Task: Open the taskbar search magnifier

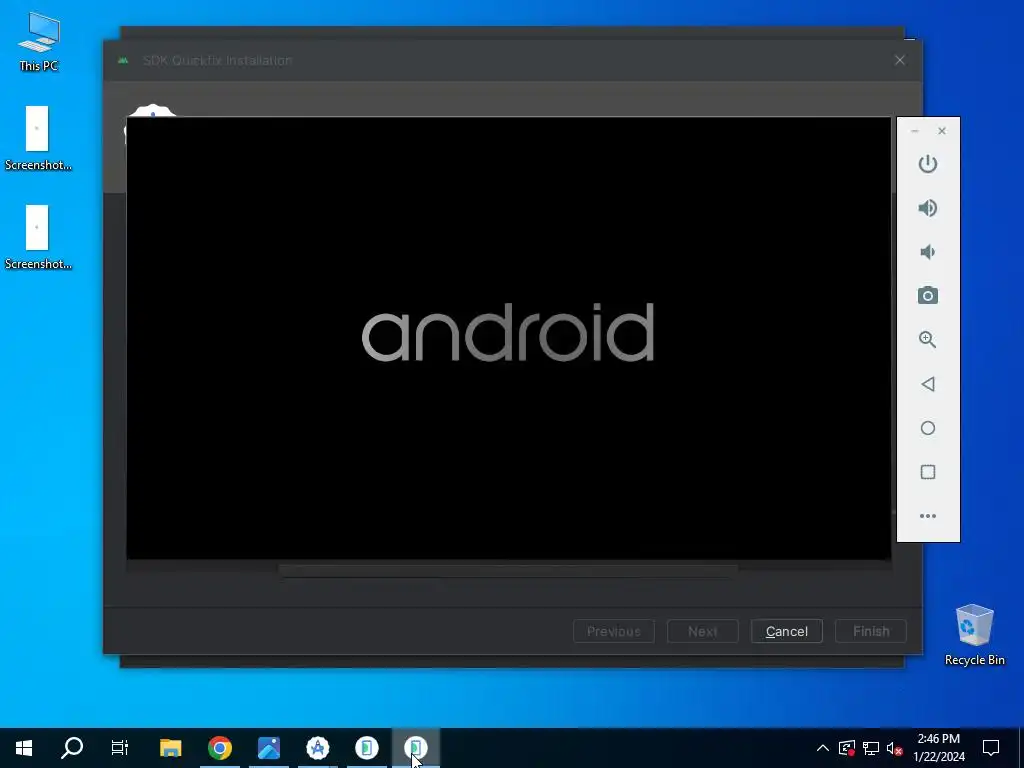Action: (72, 748)
